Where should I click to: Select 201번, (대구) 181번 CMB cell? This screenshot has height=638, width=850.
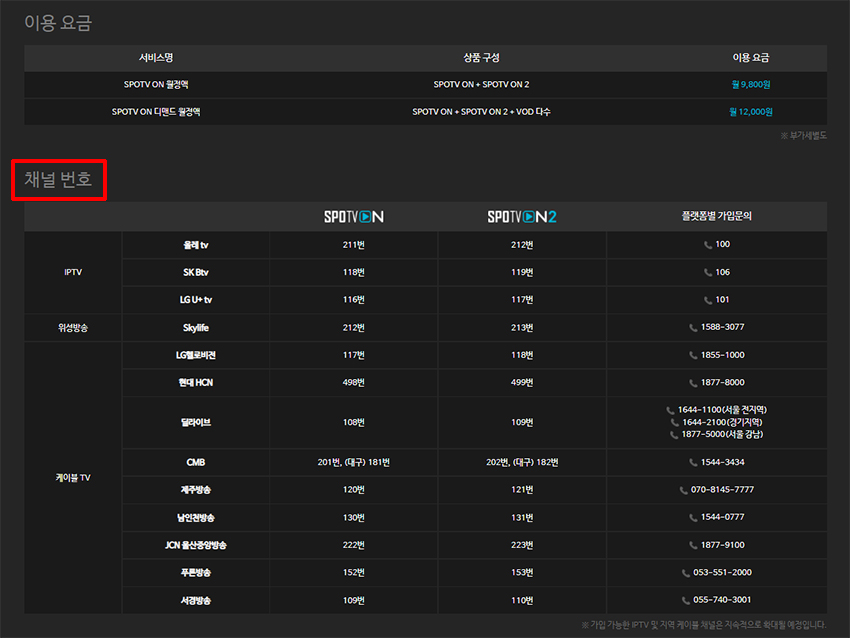click(353, 462)
